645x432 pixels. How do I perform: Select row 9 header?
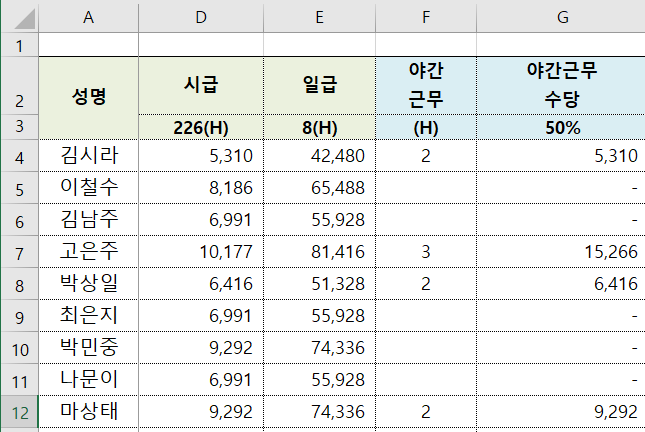(x=19, y=316)
